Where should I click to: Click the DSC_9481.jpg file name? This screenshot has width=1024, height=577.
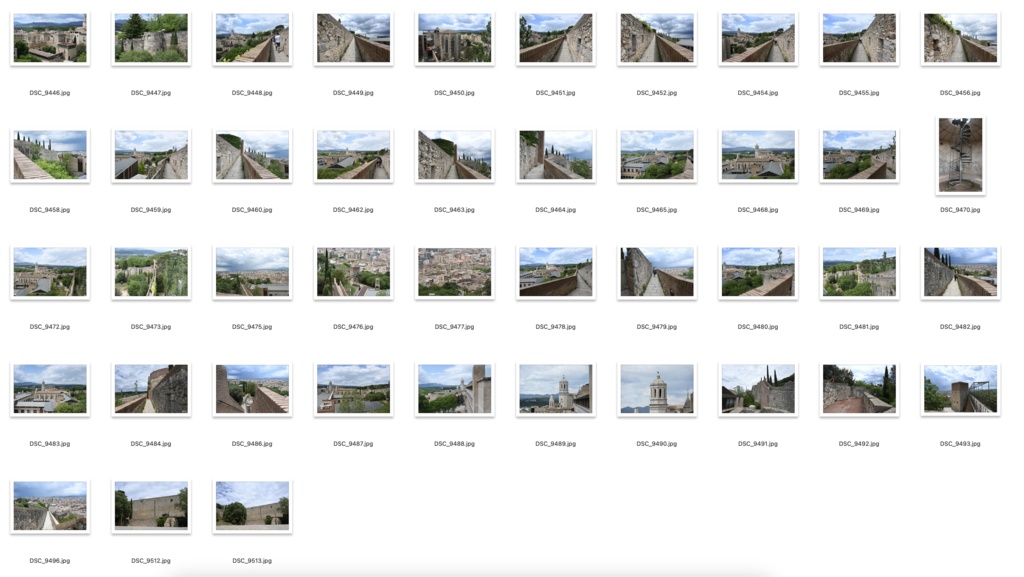[859, 326]
